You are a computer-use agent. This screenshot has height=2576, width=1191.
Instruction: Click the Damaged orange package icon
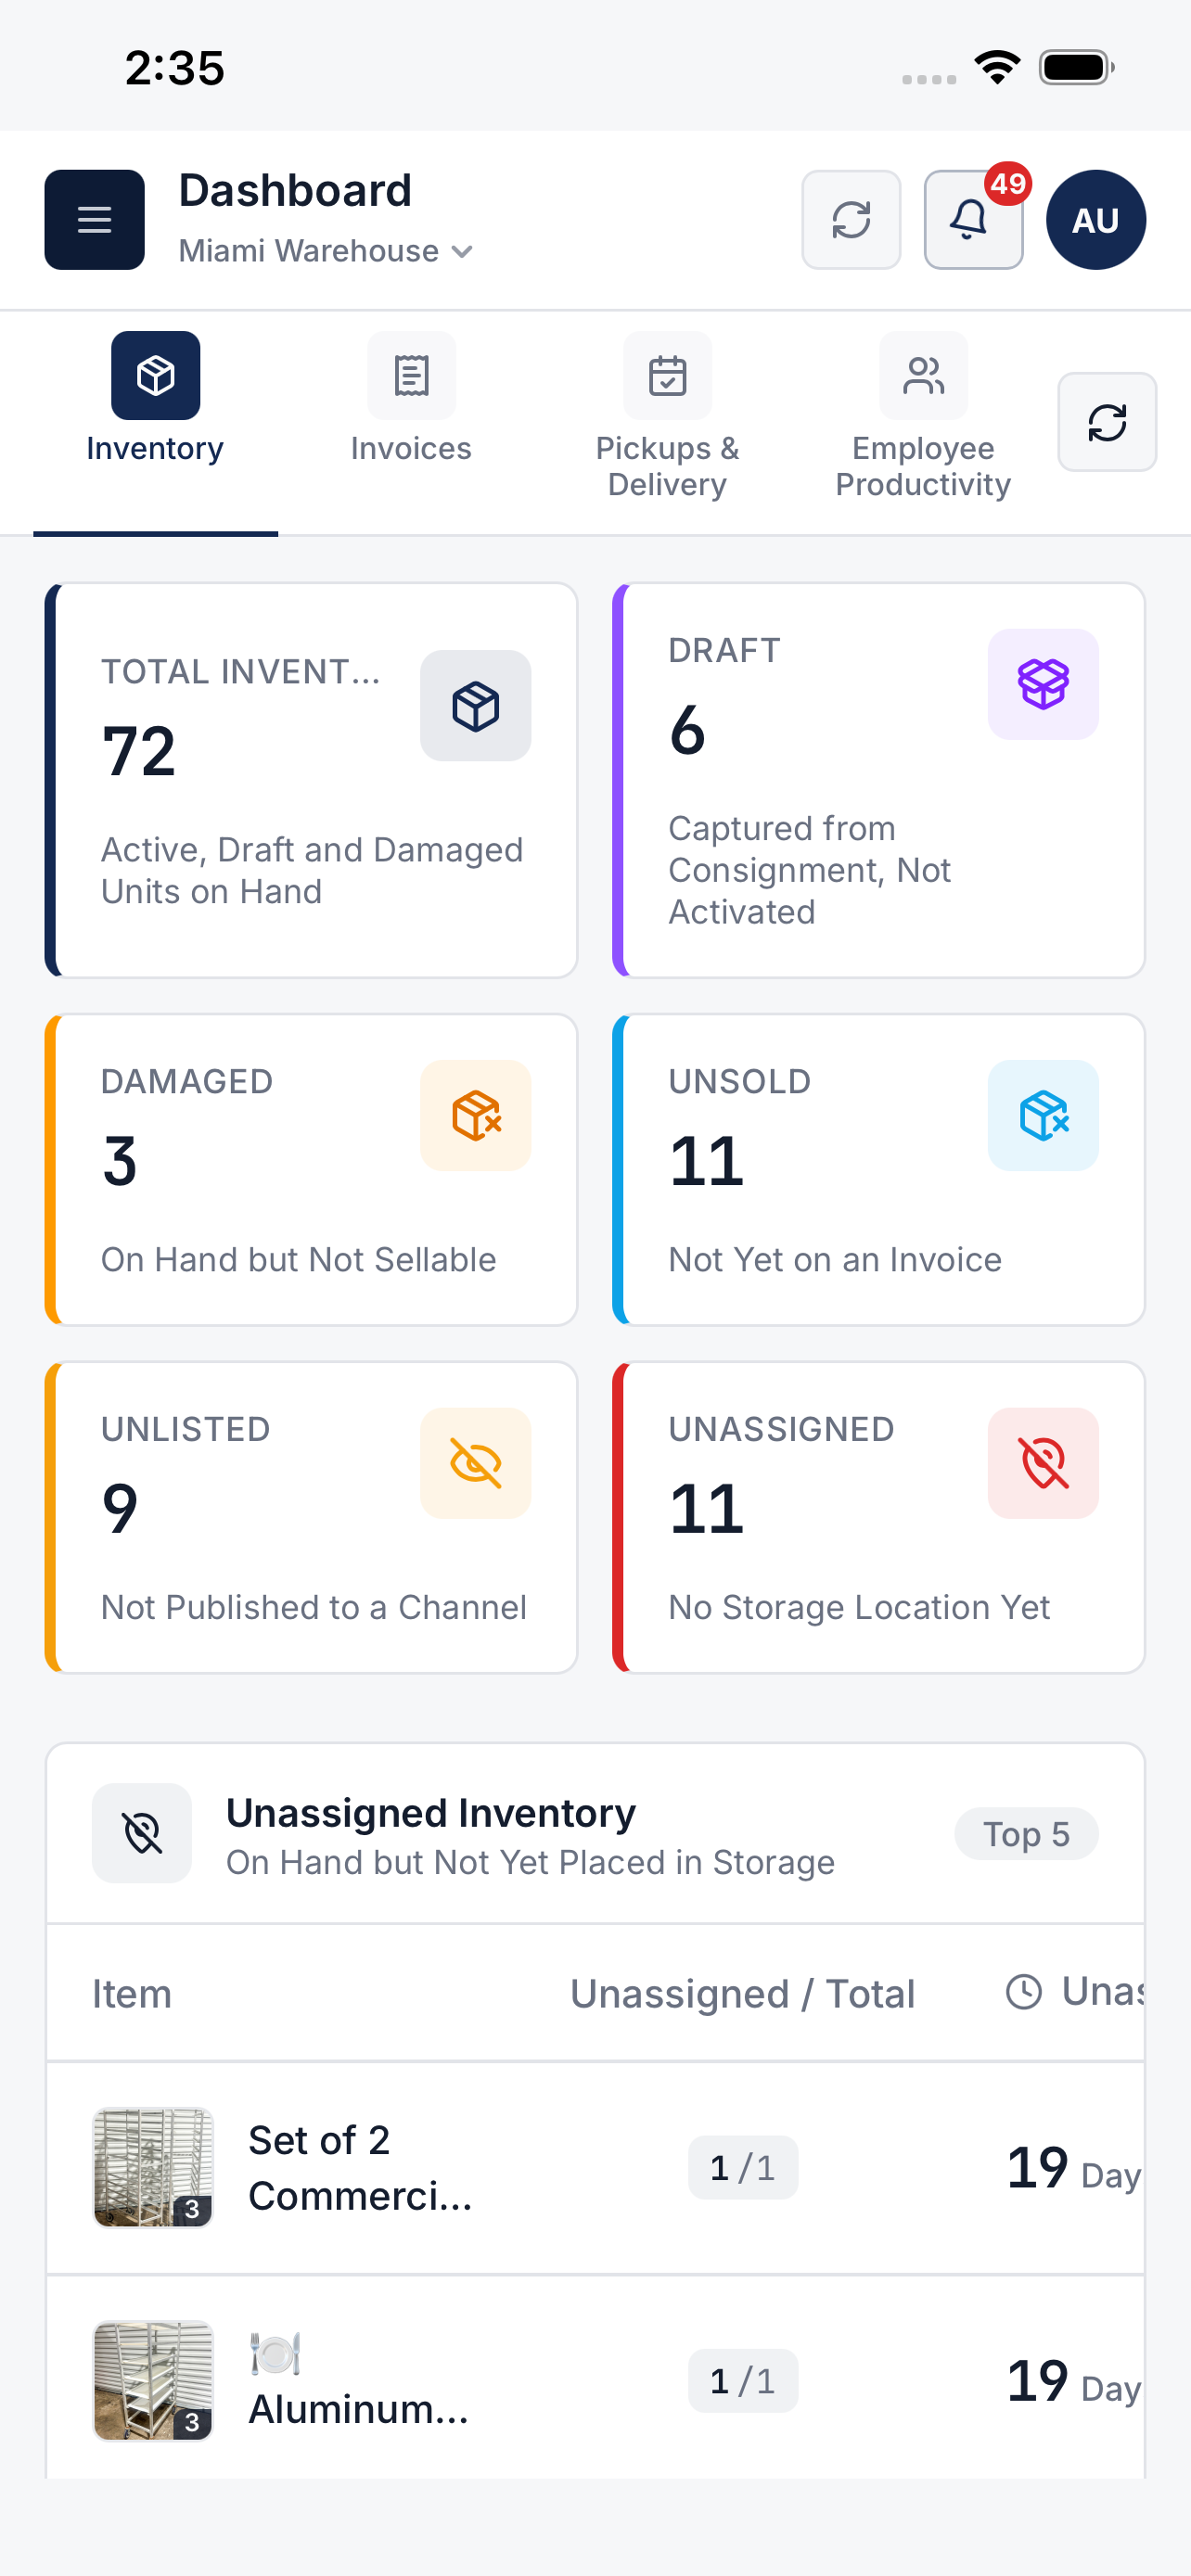pyautogui.click(x=475, y=1115)
